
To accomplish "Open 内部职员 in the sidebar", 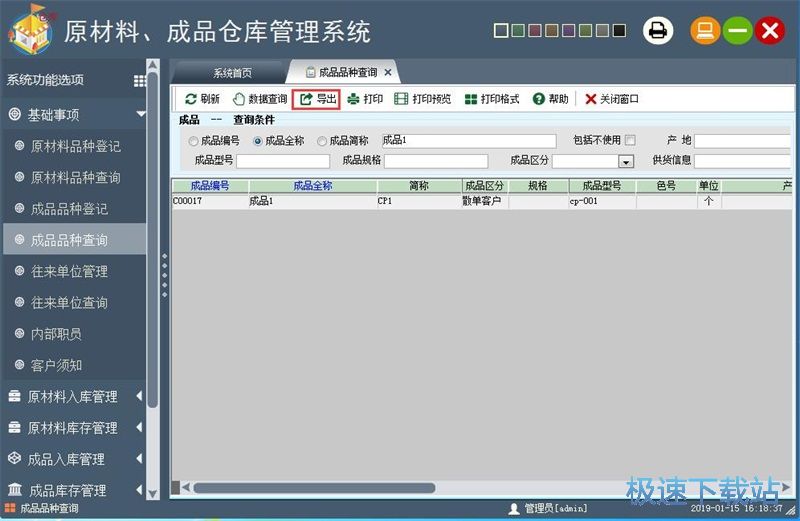I will coord(75,334).
